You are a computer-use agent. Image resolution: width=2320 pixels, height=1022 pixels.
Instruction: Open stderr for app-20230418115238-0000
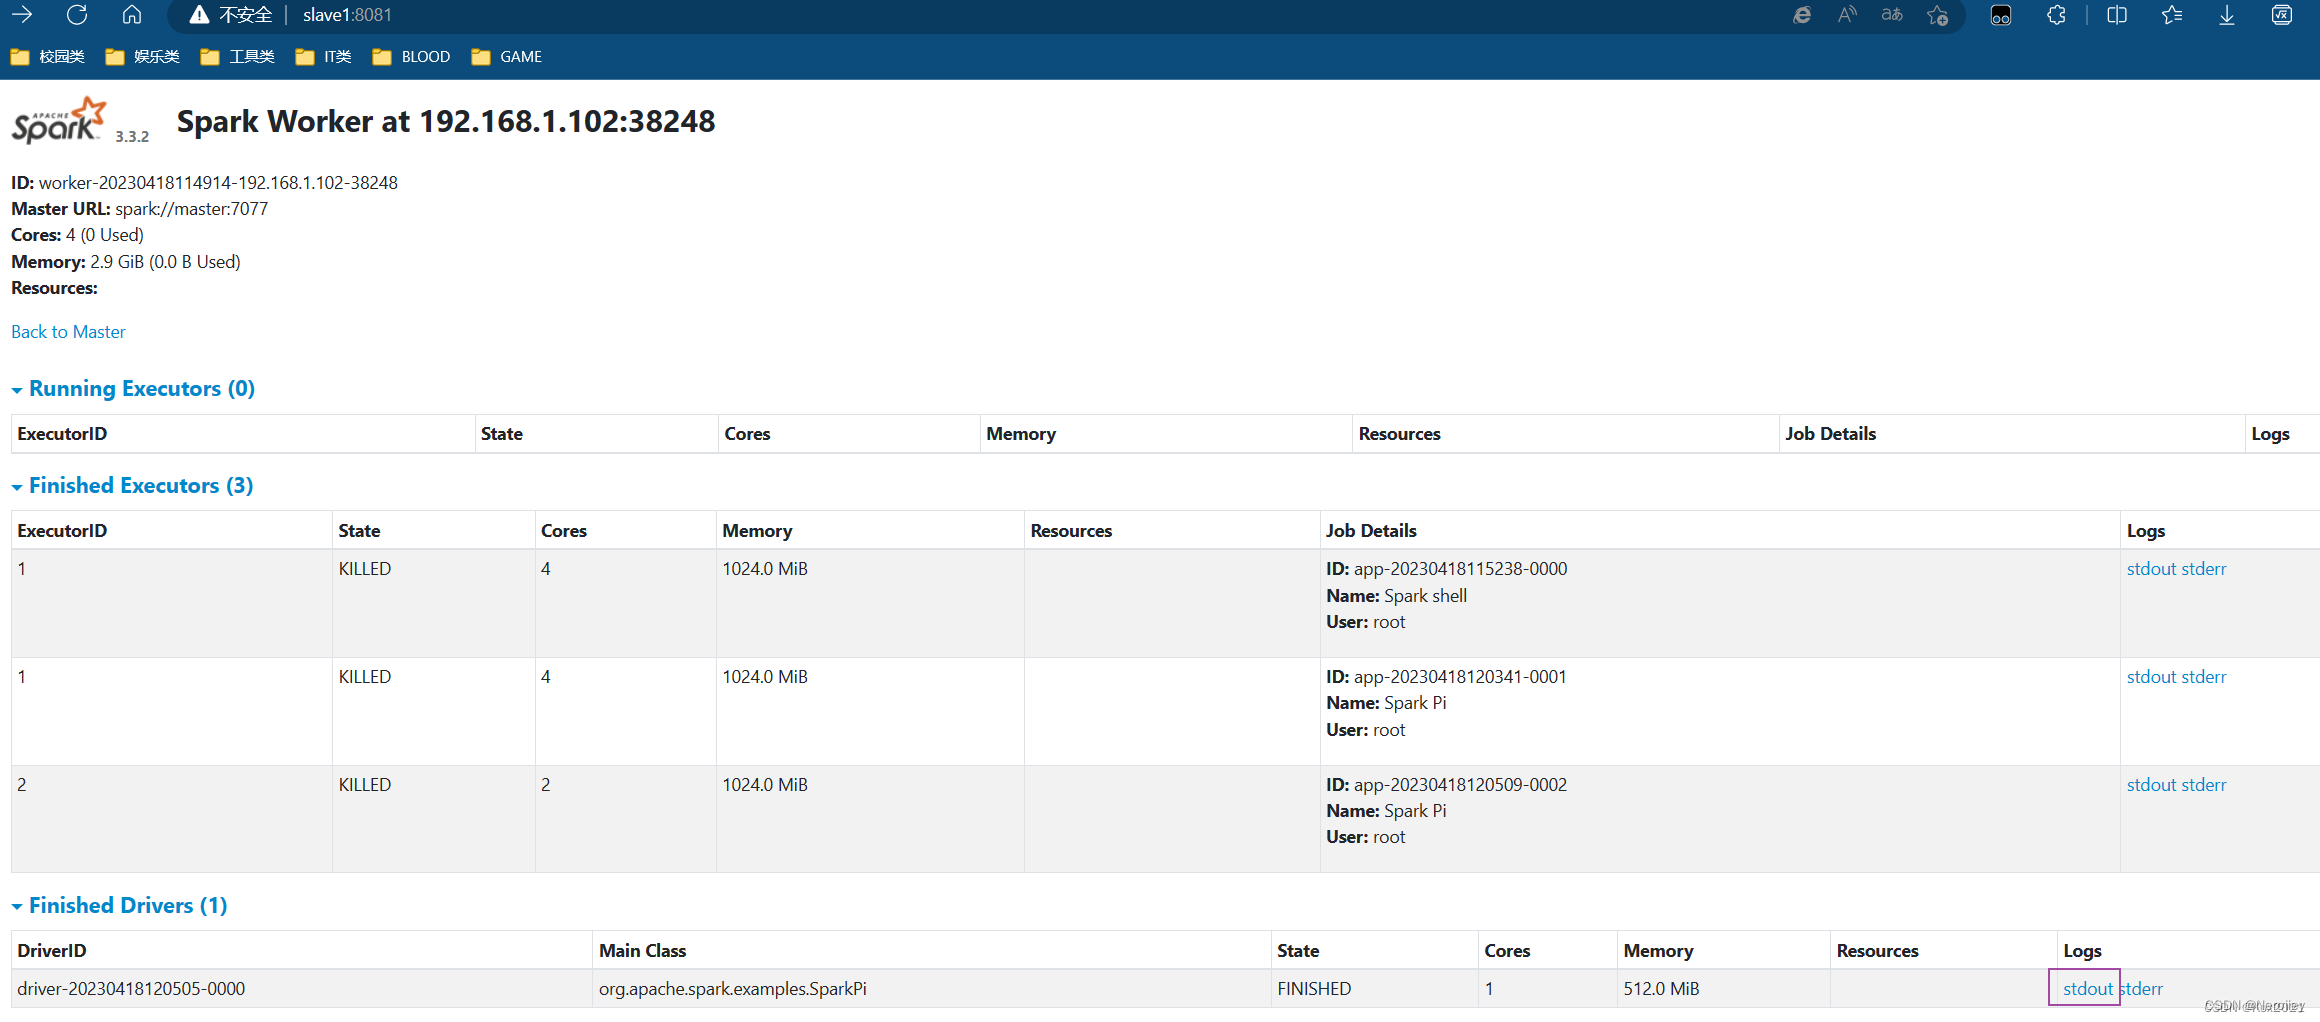2204,569
